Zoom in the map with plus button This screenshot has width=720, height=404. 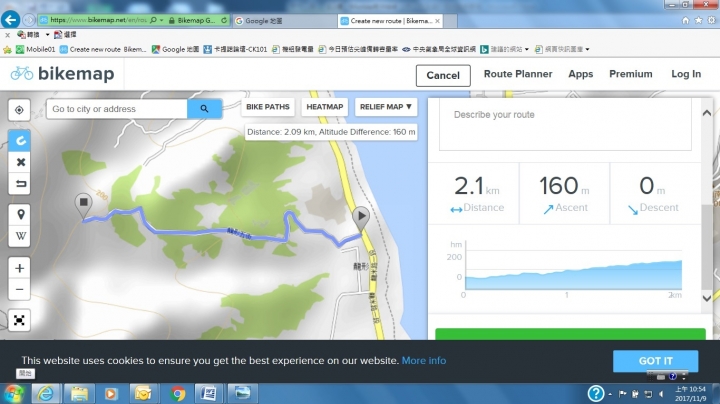19,268
